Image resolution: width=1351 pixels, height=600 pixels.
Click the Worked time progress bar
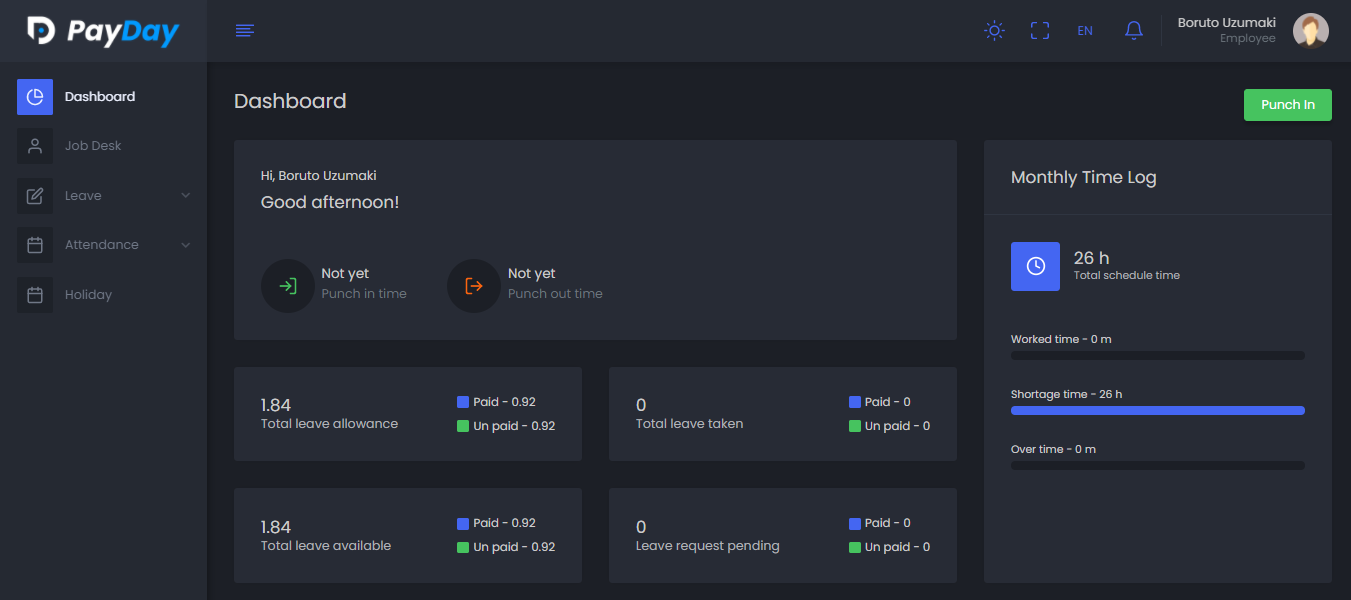pos(1158,355)
